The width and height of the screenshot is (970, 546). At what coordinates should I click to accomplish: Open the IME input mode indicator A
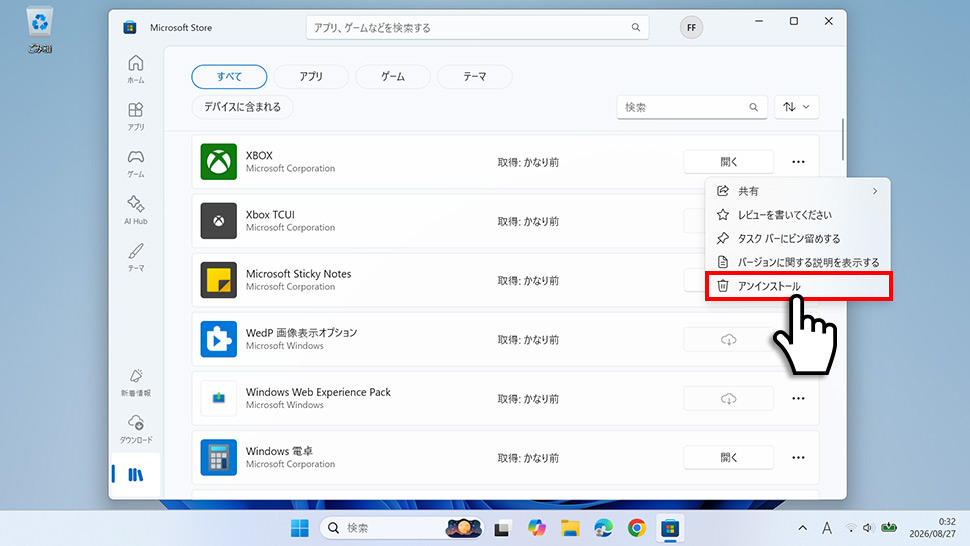click(x=826, y=528)
